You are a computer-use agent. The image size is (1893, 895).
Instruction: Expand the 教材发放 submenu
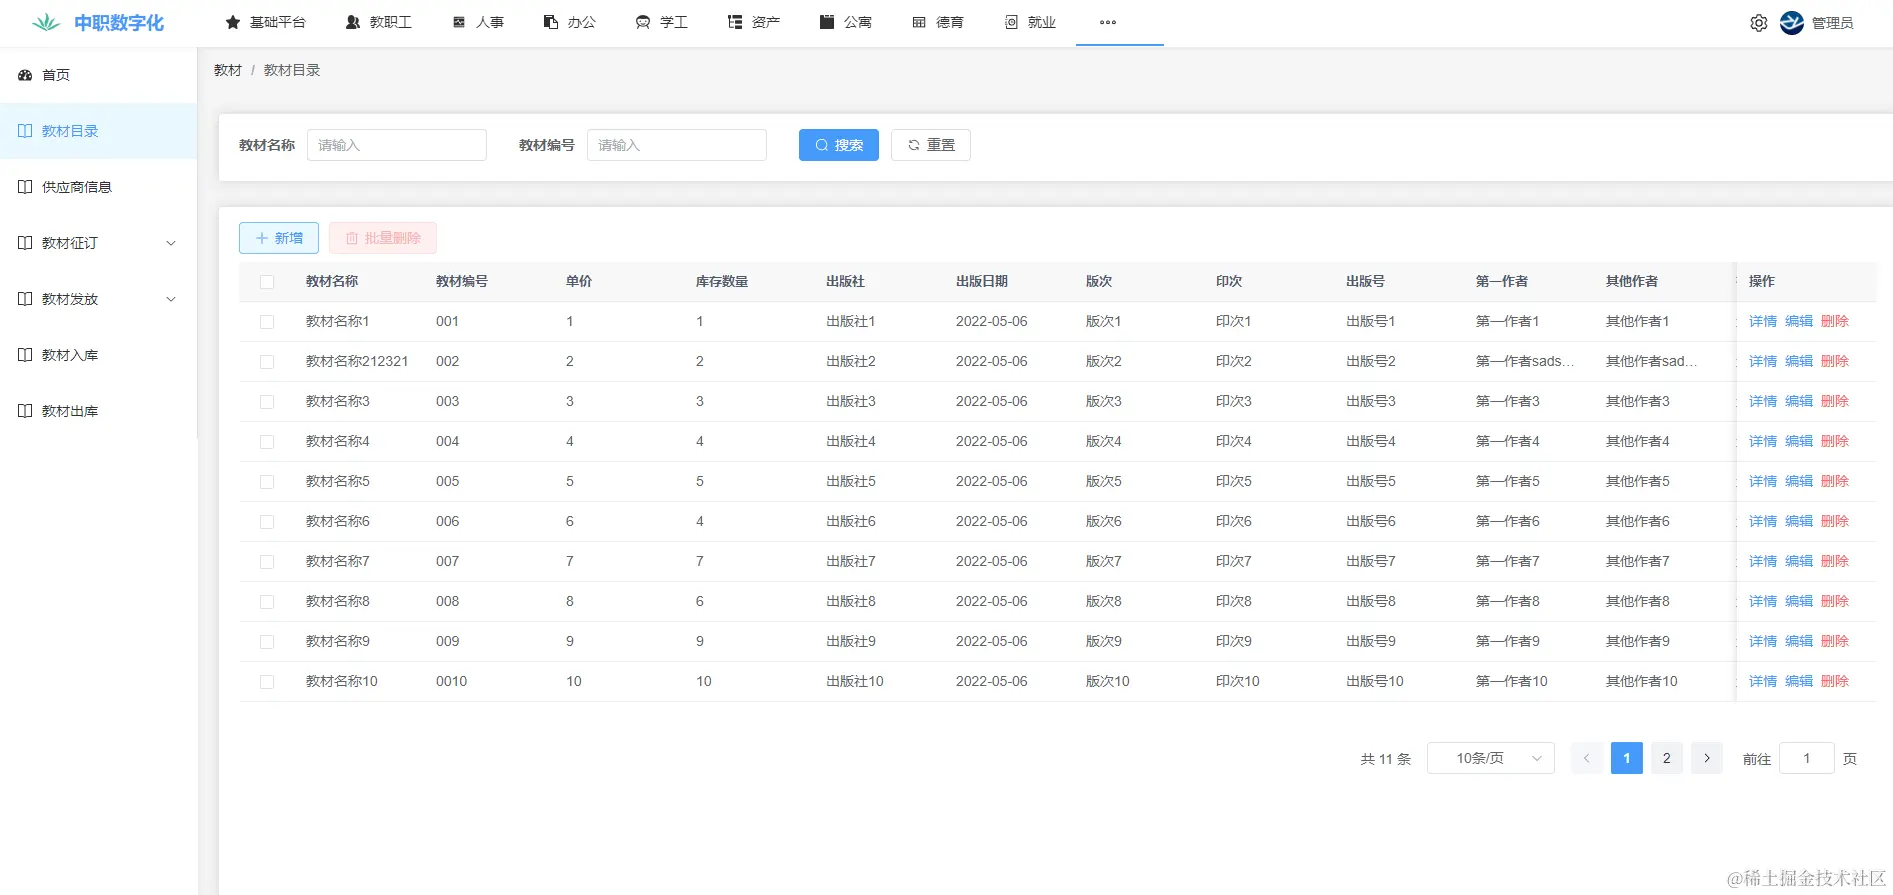171,299
